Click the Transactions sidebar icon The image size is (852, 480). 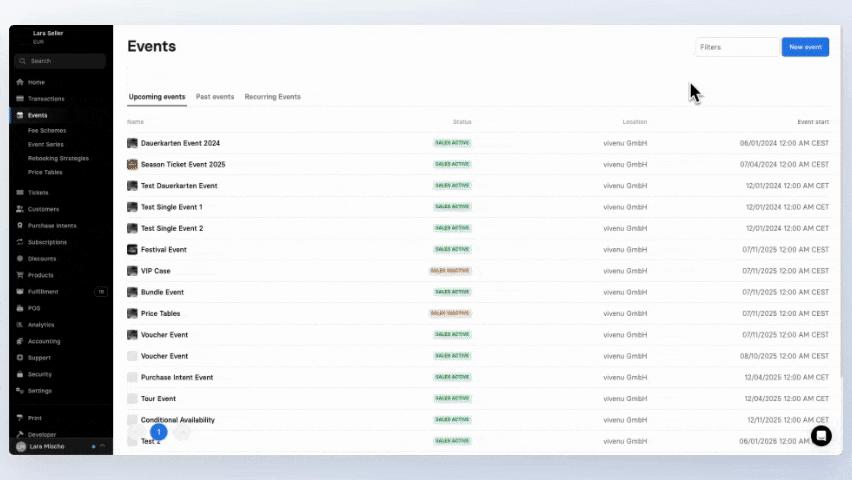[x=20, y=99]
